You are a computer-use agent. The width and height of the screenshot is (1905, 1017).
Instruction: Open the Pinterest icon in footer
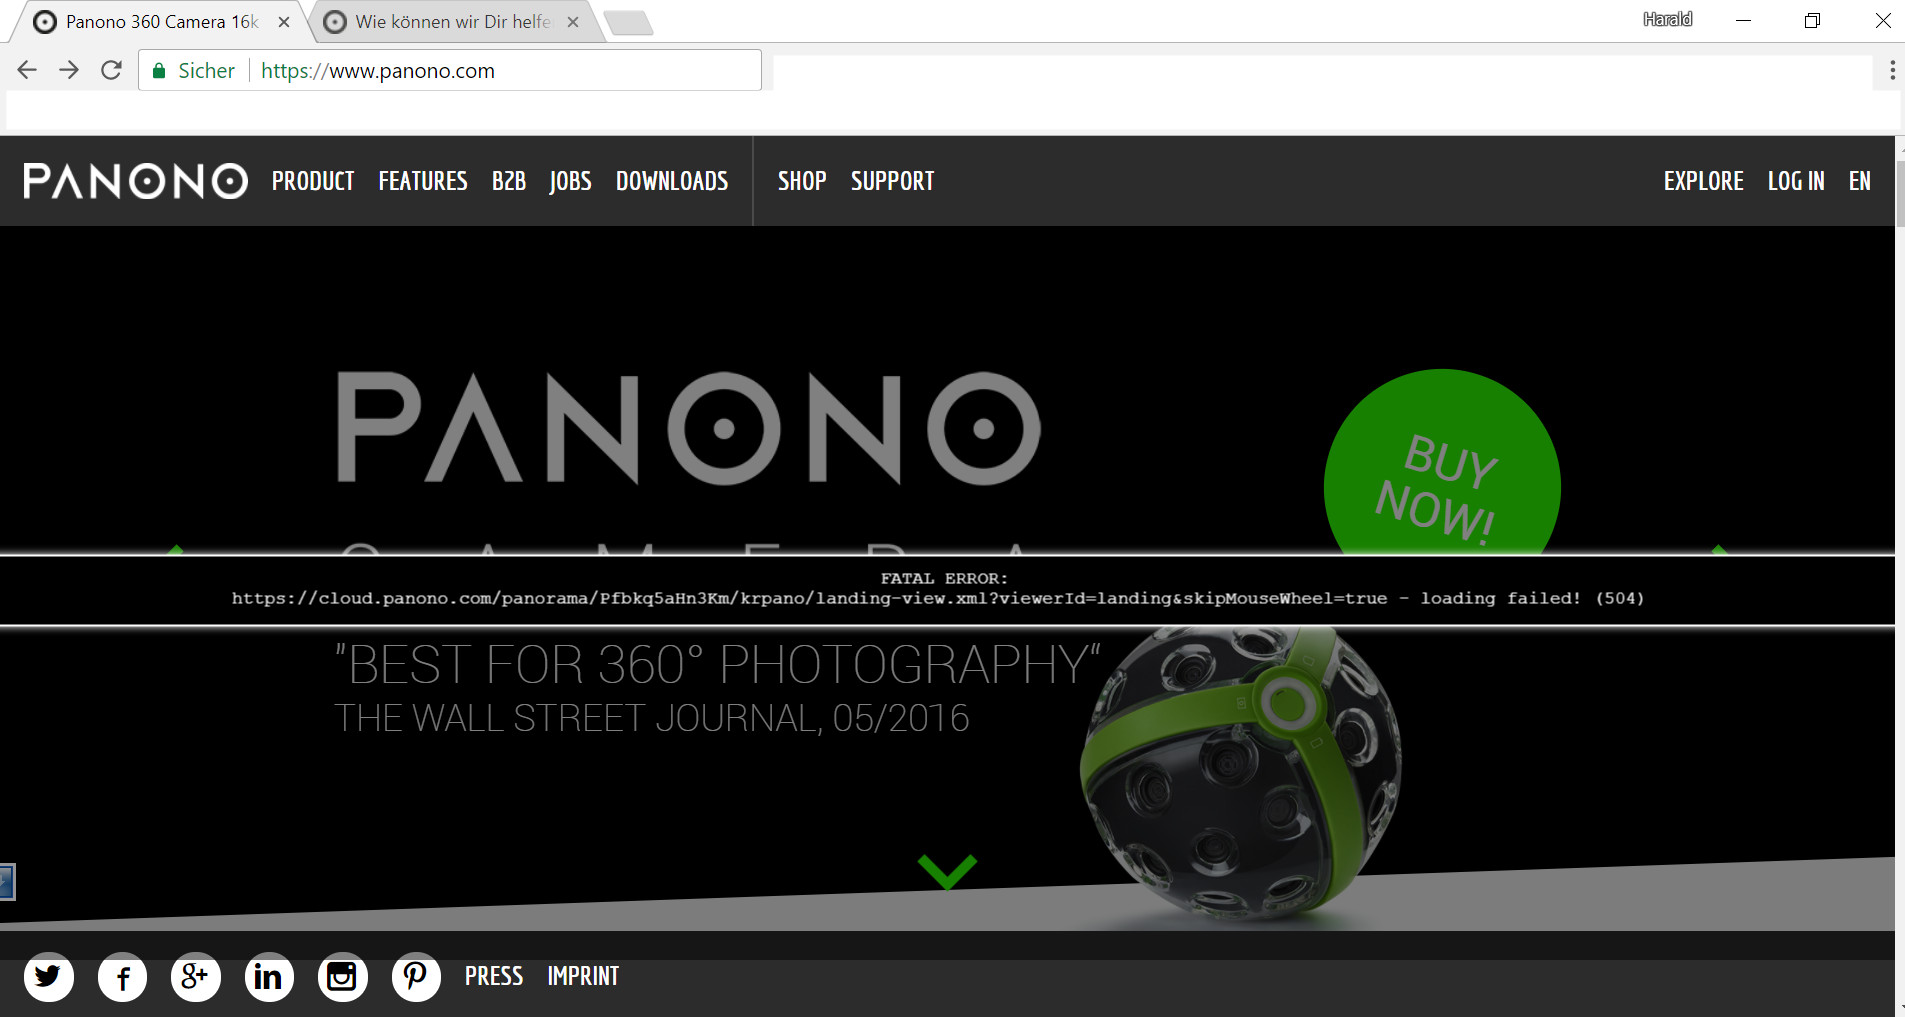coord(416,977)
